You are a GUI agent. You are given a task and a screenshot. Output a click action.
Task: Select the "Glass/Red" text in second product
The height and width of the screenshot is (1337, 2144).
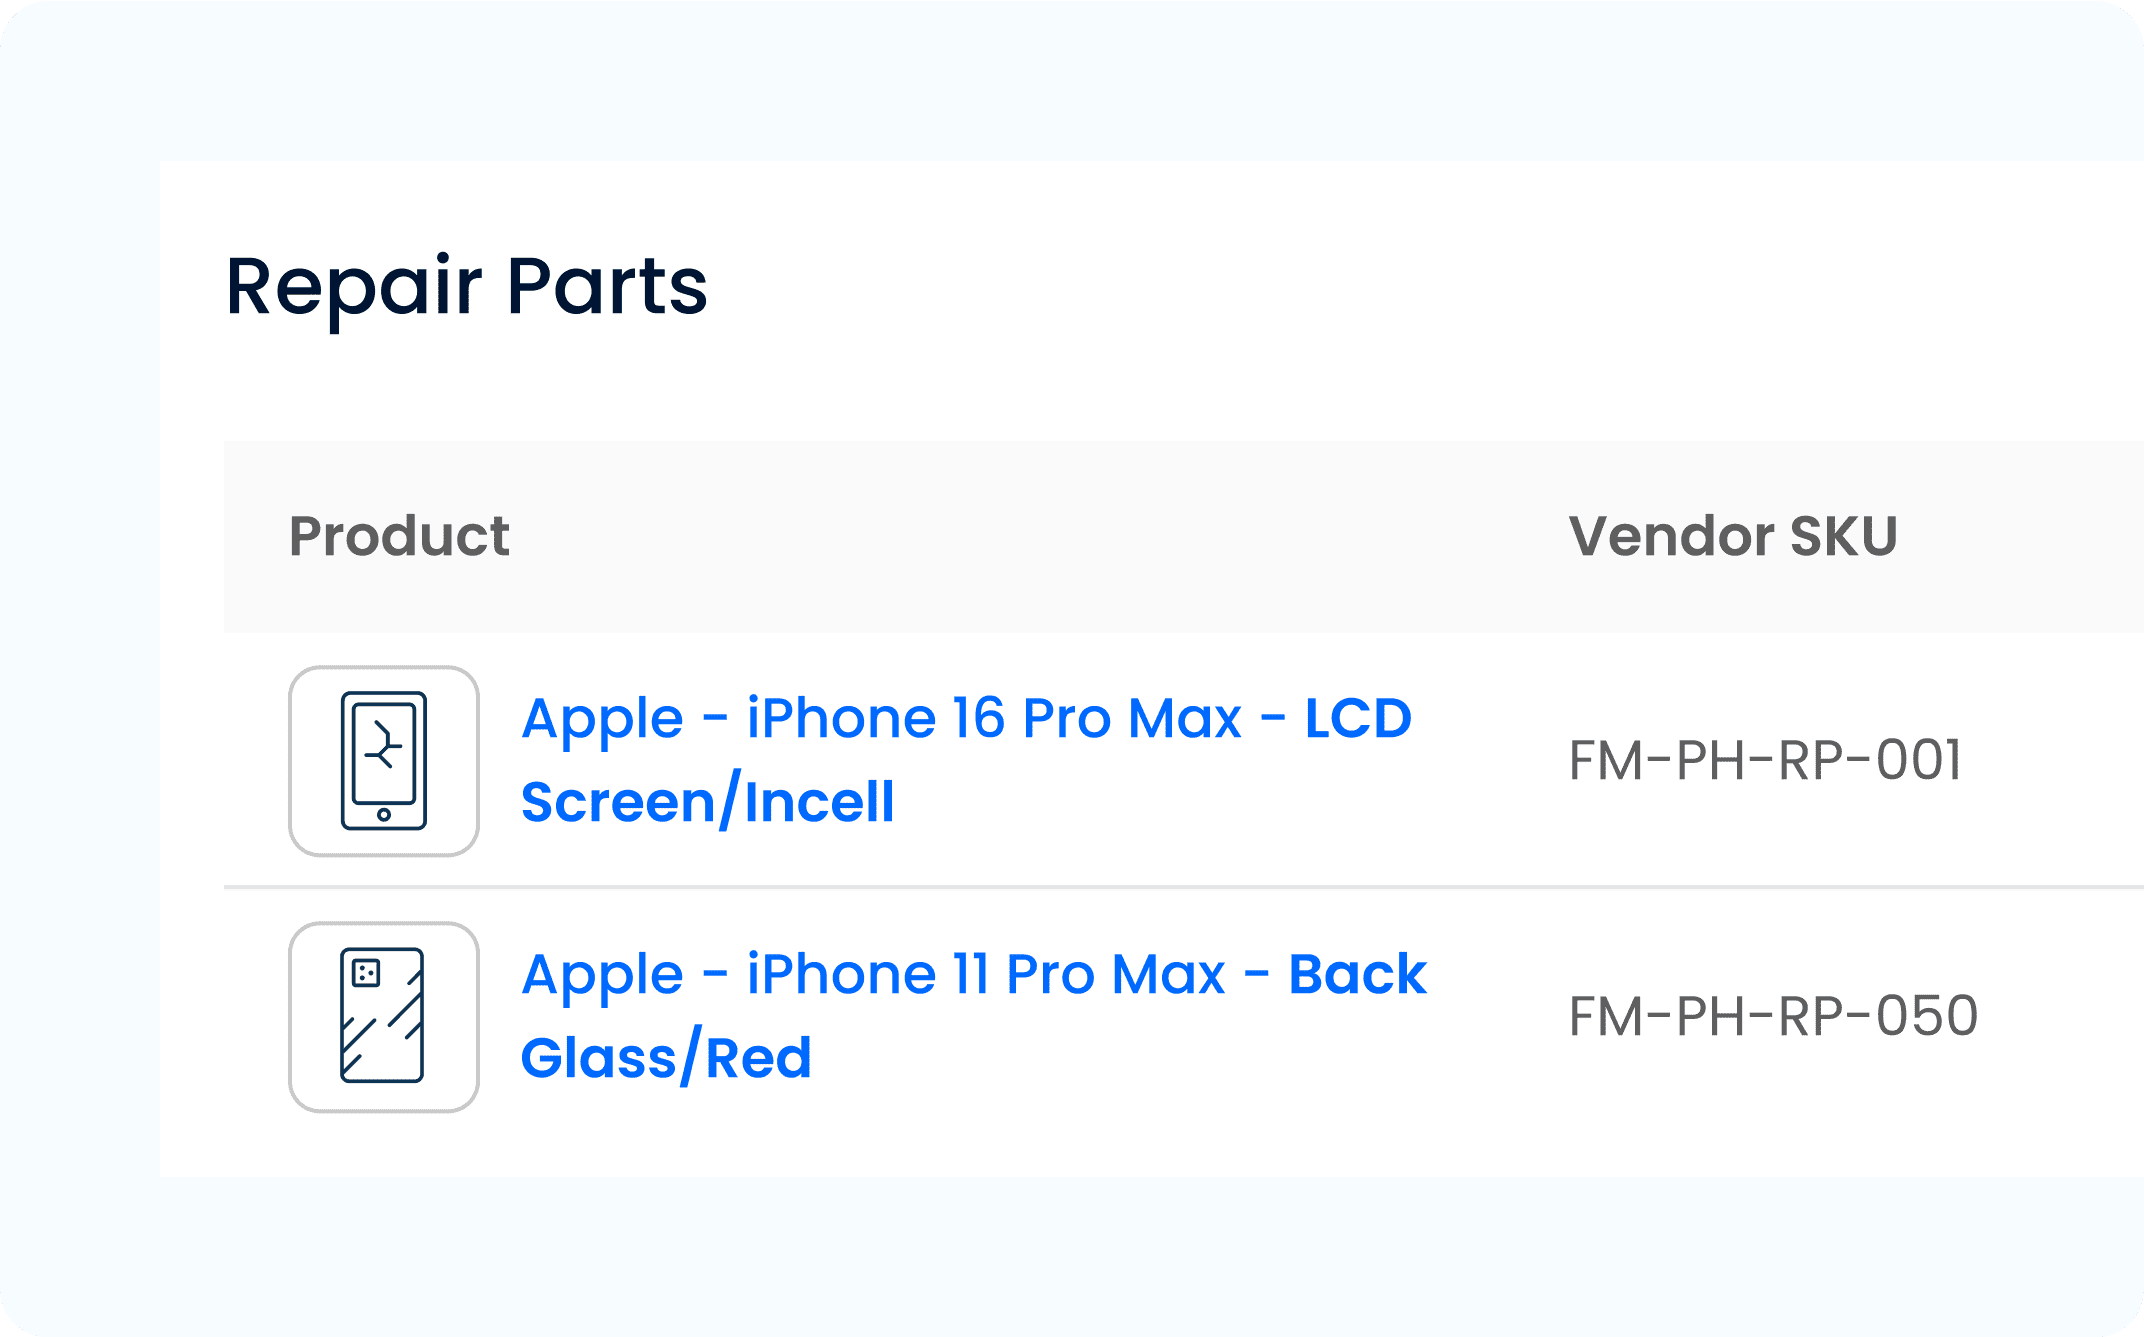(666, 1058)
